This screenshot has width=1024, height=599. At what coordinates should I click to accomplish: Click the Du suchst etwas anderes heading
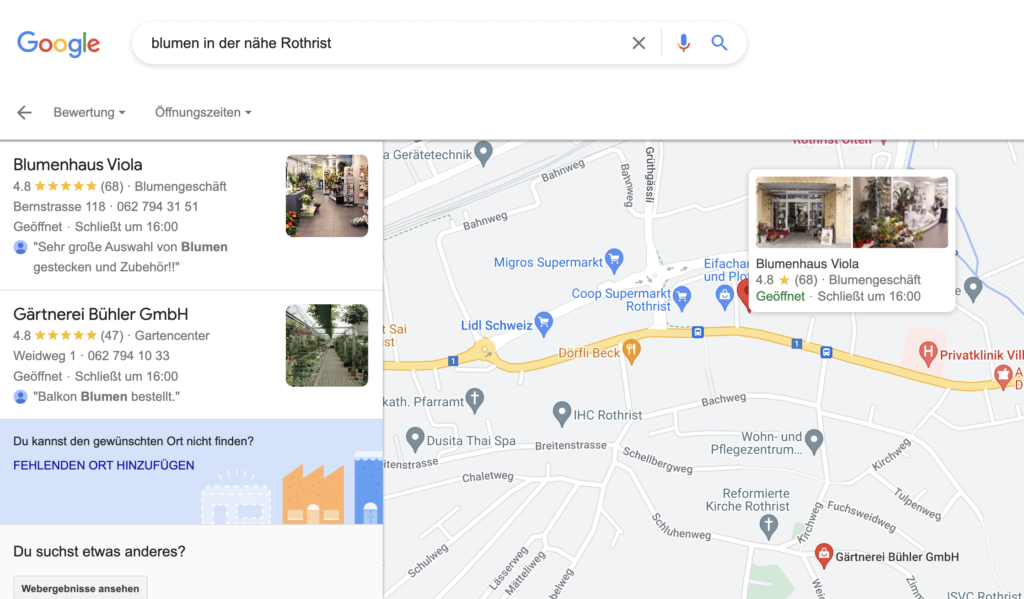coord(99,551)
